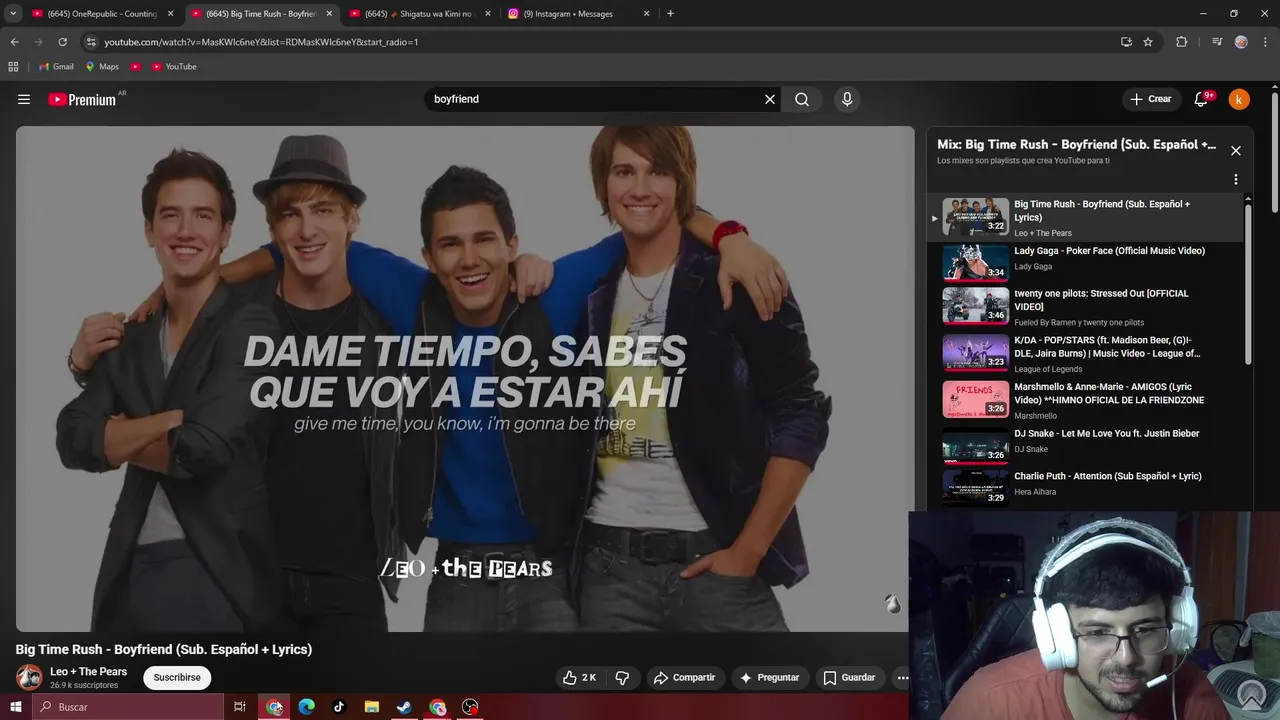The height and width of the screenshot is (720, 1280).
Task: Go back with the browser back arrow
Action: click(14, 42)
